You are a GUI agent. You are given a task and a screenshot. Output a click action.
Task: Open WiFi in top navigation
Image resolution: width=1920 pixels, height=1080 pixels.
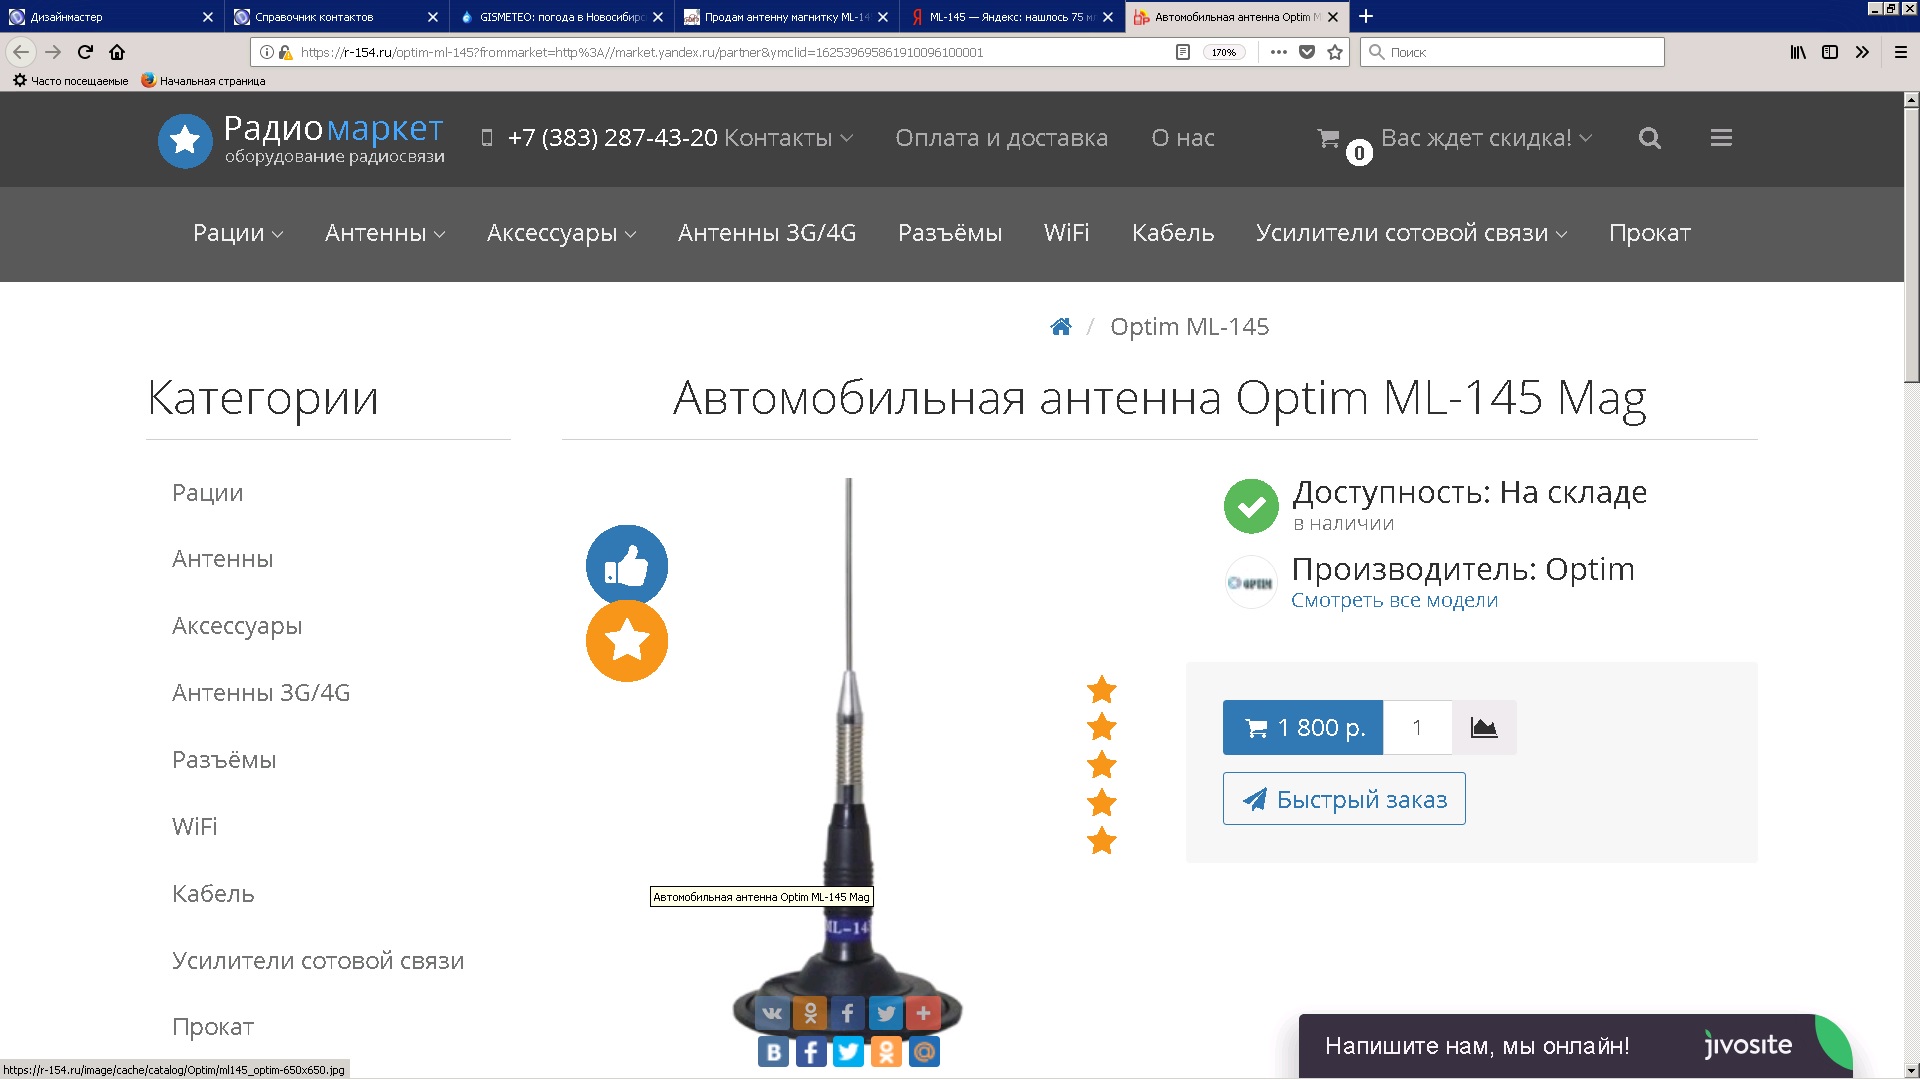click(1066, 233)
